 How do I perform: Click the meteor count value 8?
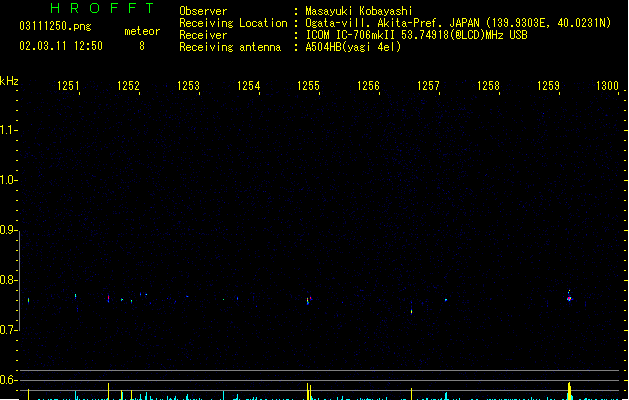pos(142,46)
